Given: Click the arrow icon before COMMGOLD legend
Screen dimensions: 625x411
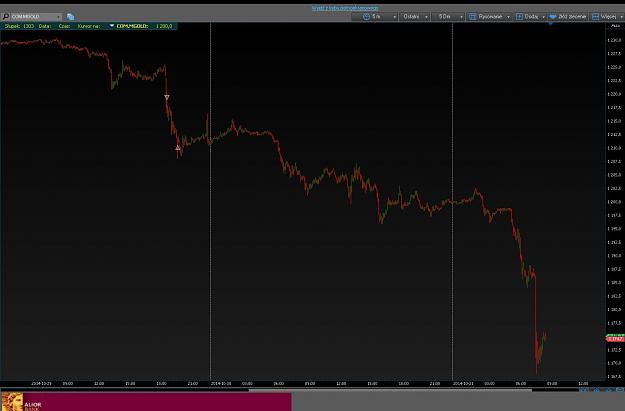Looking at the screenshot, I should pos(112,26).
